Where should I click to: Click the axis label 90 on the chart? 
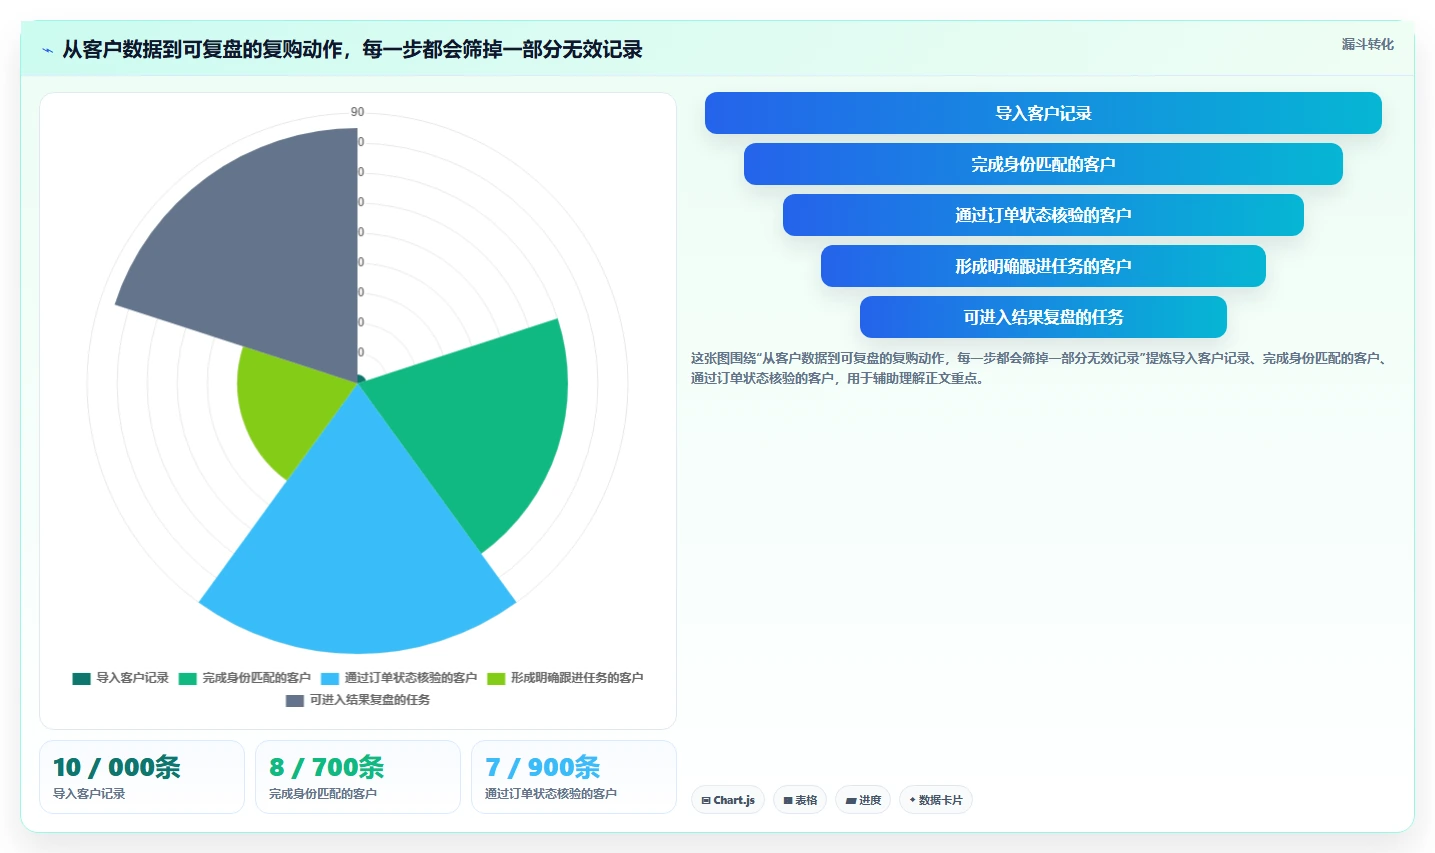357,112
